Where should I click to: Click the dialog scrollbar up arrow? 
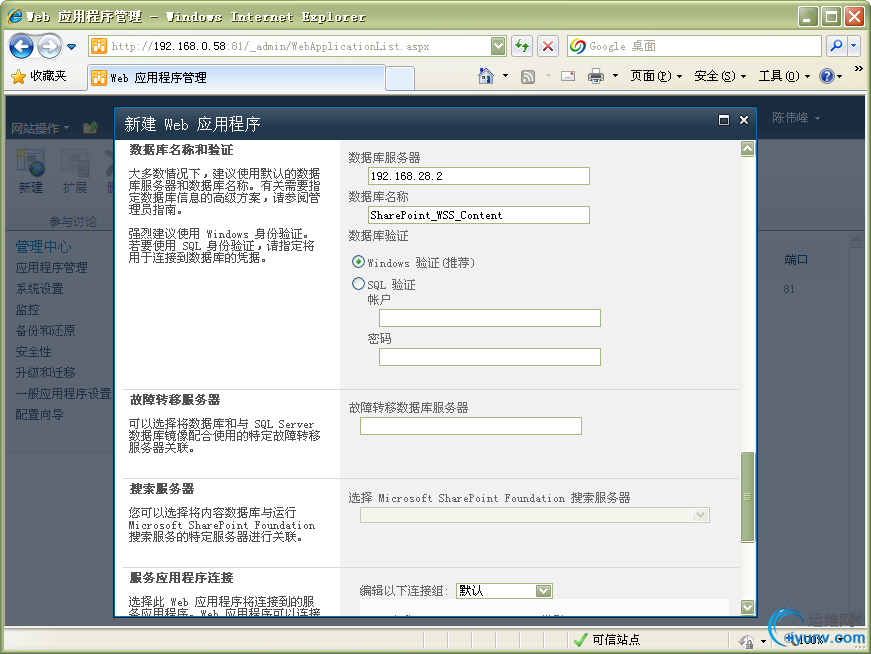click(x=748, y=149)
